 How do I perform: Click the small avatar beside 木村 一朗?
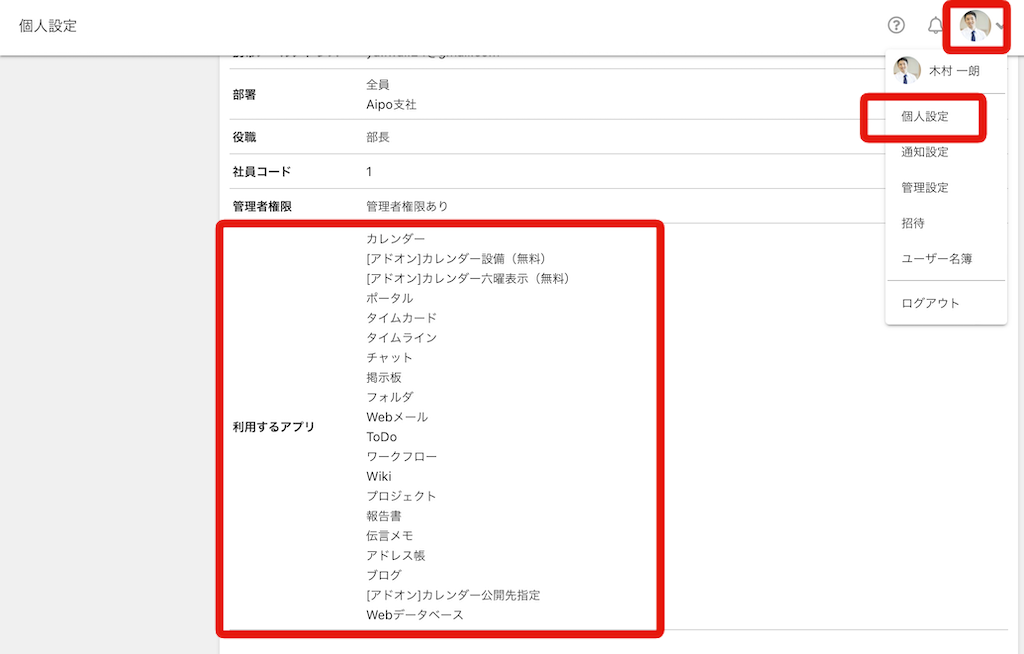click(906, 70)
